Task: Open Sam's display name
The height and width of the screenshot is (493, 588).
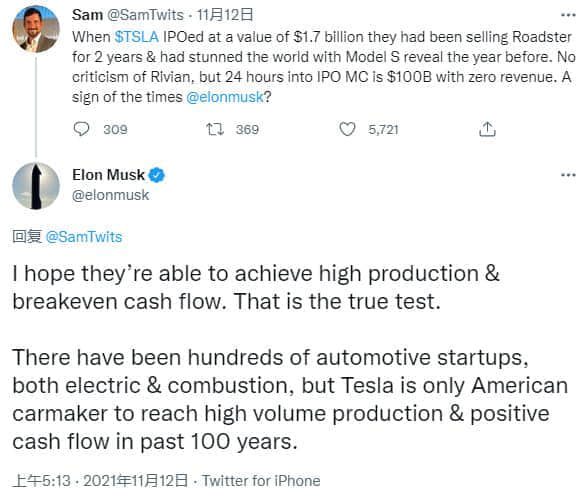Action: (87, 15)
